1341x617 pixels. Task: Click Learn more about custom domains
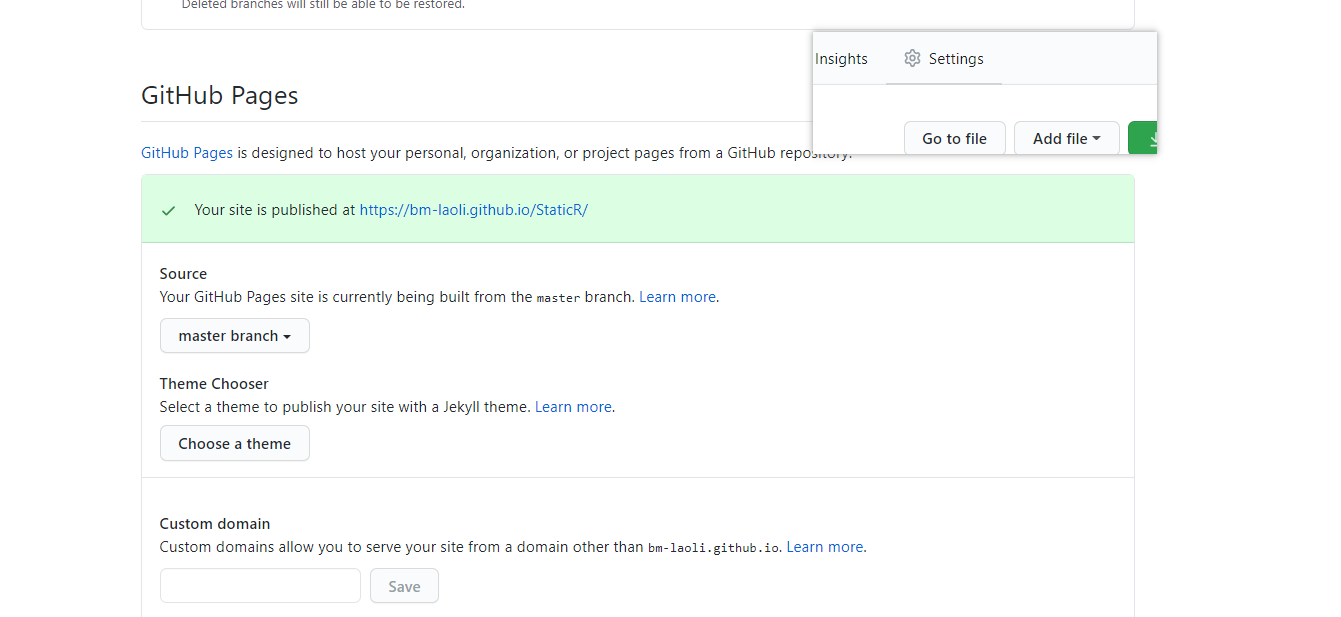click(824, 547)
